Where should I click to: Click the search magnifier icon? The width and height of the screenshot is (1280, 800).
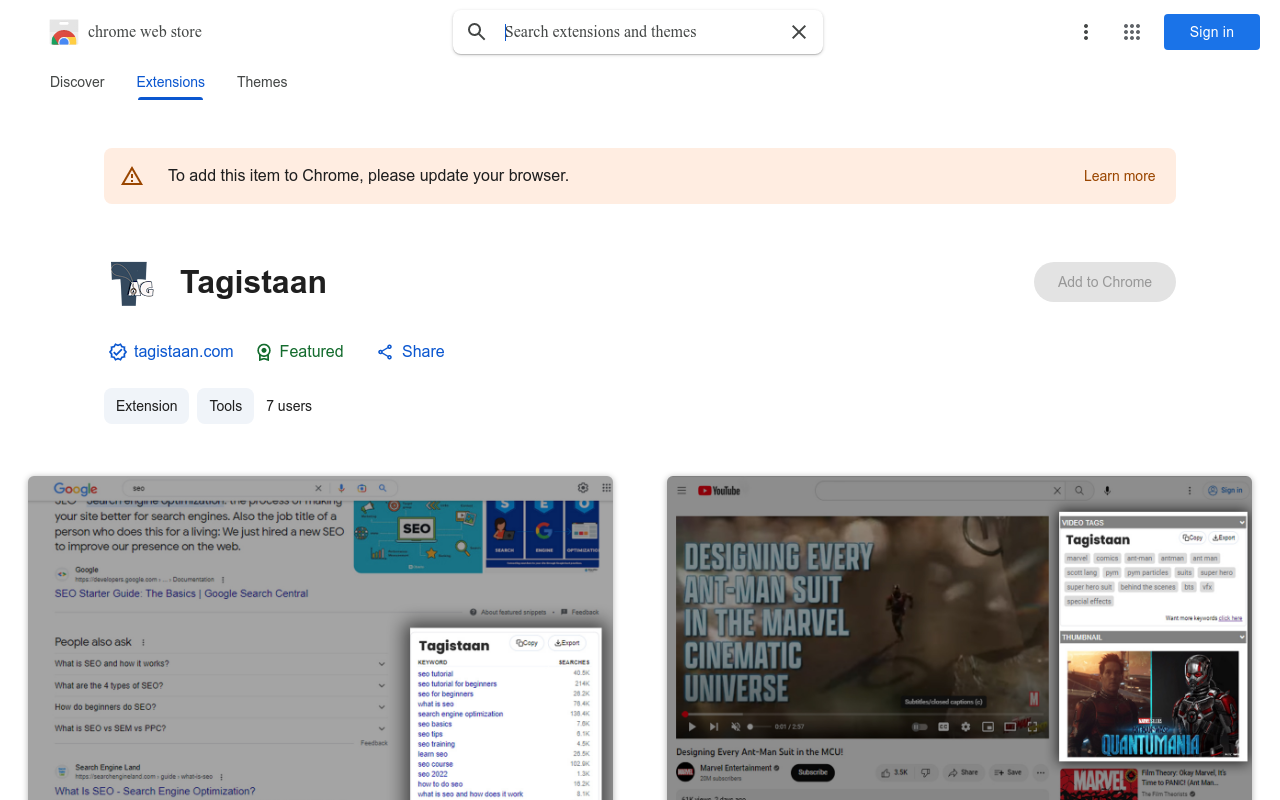point(477,32)
